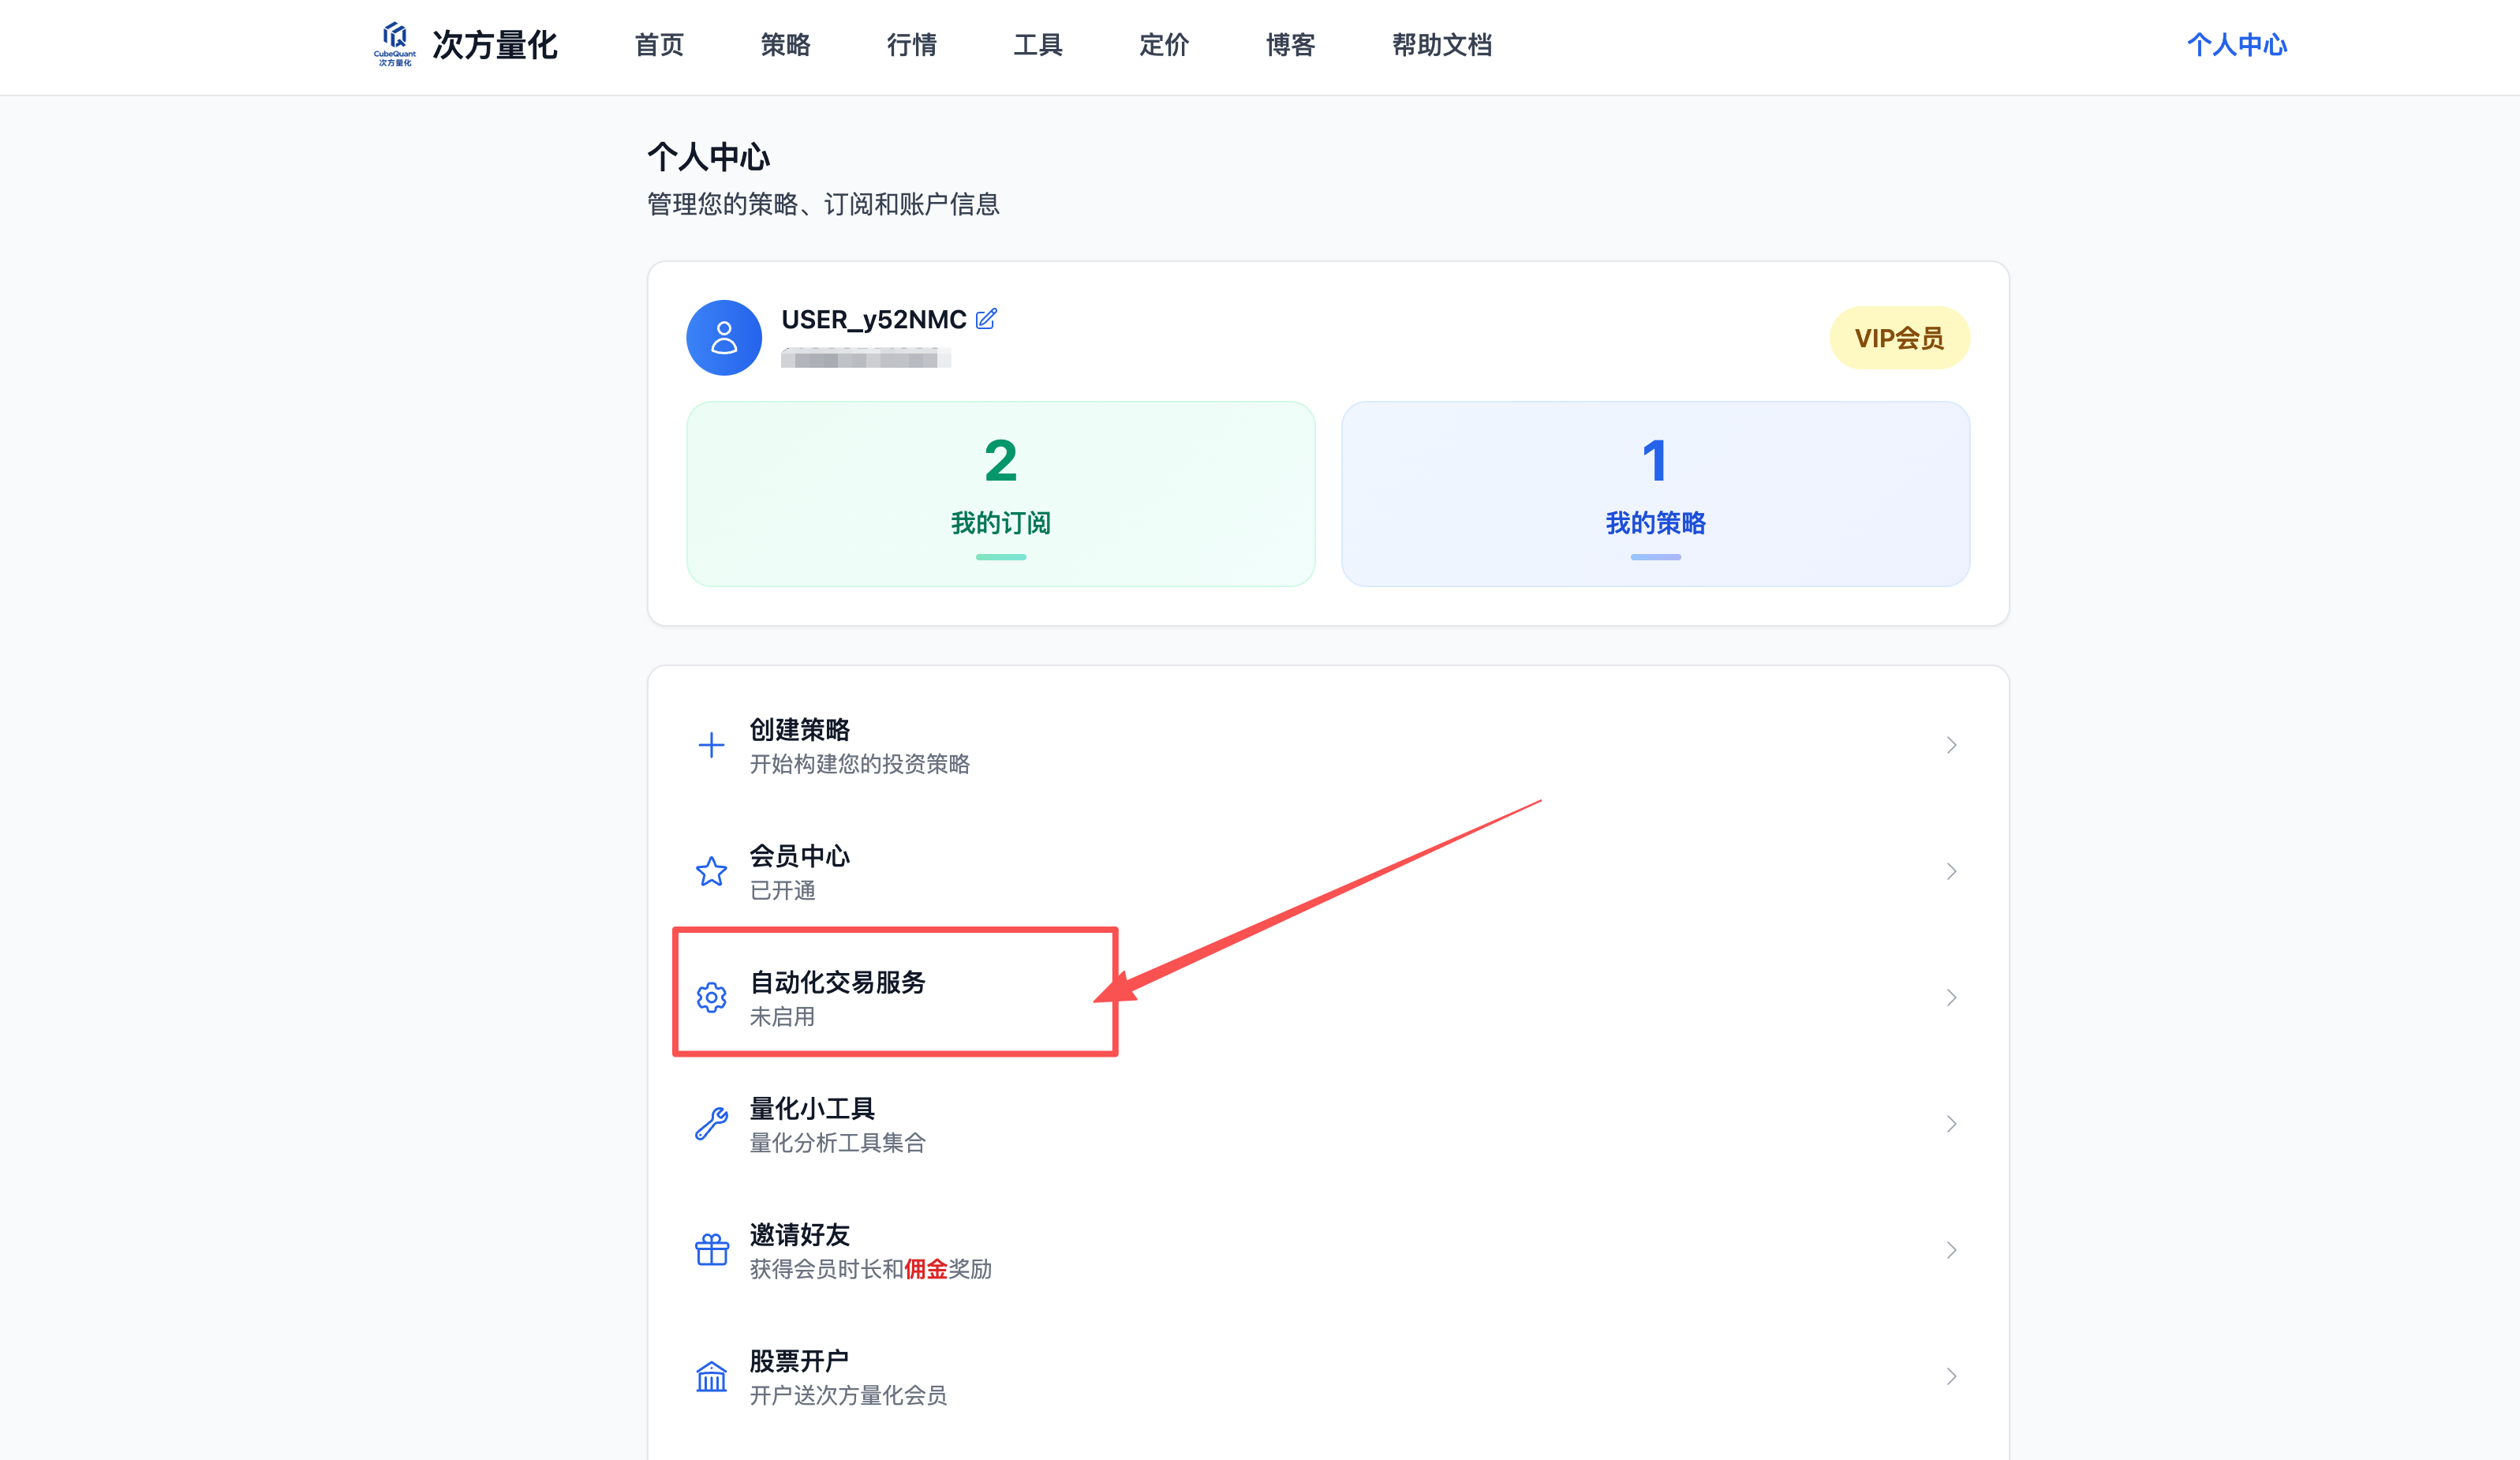
Task: Open the 我的策略 card showing 1
Action: coord(1655,494)
